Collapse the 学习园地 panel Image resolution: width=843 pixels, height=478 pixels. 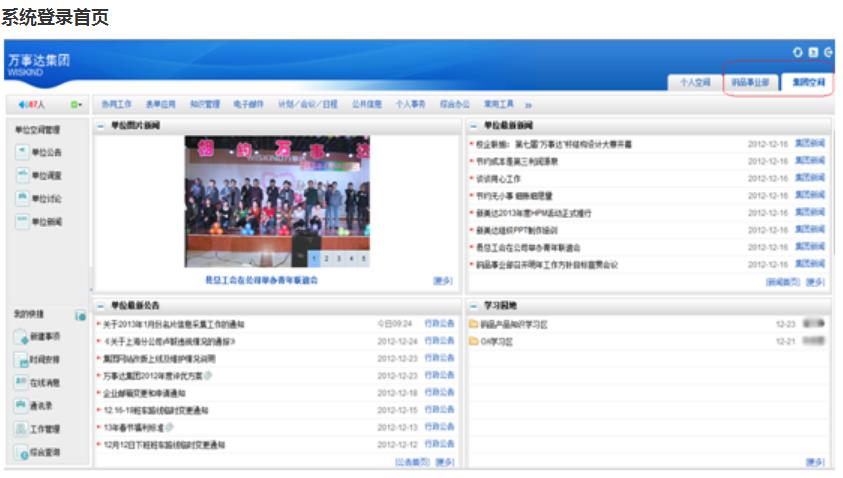click(x=473, y=304)
